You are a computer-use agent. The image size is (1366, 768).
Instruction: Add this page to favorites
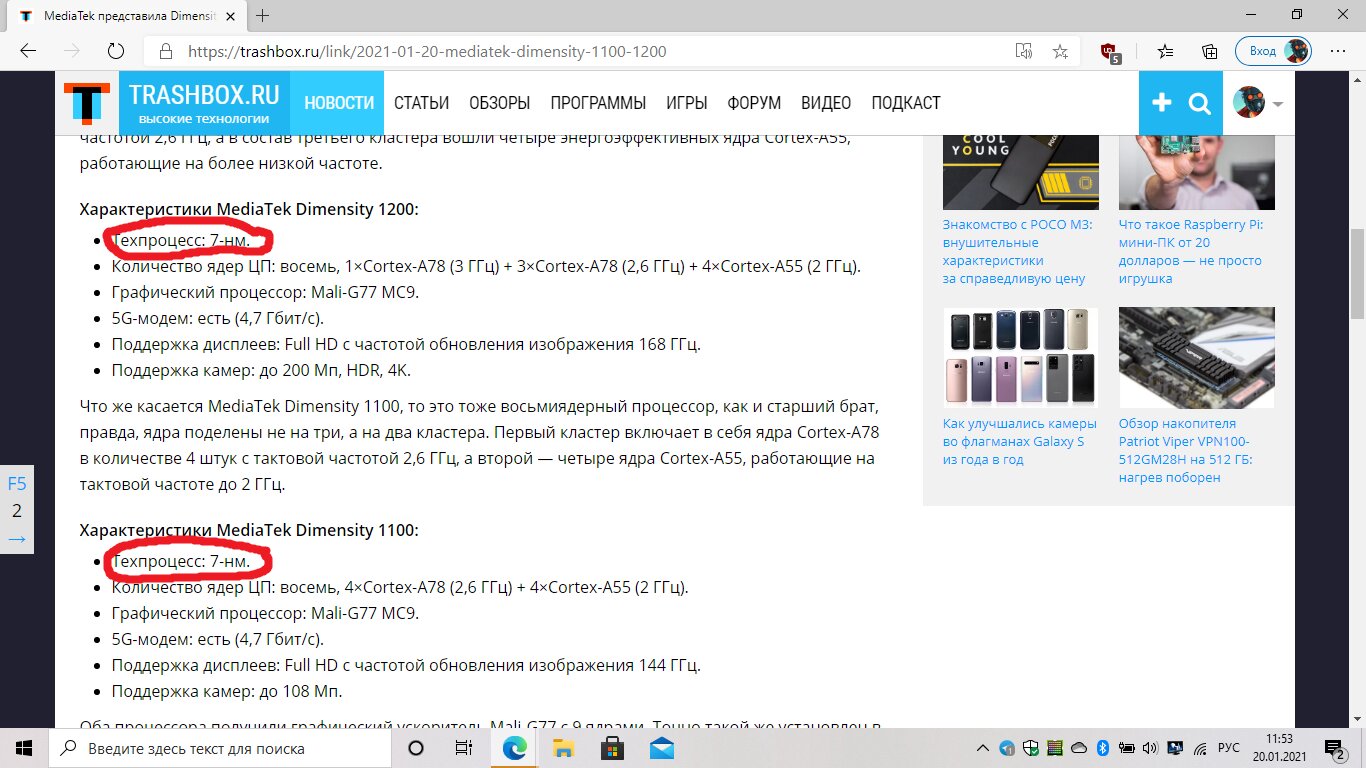(x=1060, y=51)
